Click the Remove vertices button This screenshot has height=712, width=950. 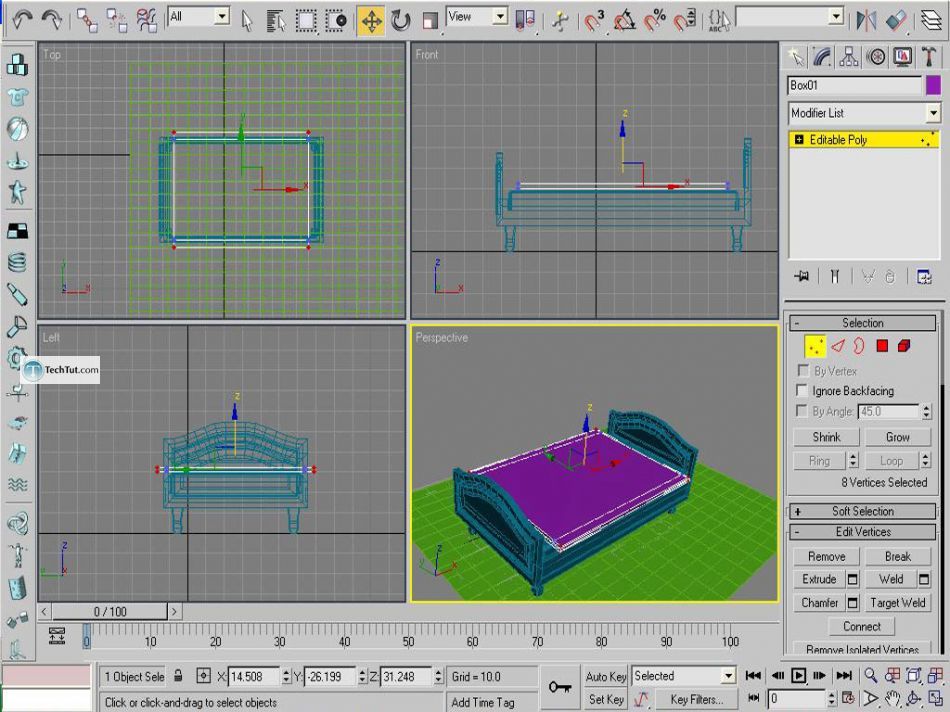click(x=826, y=556)
